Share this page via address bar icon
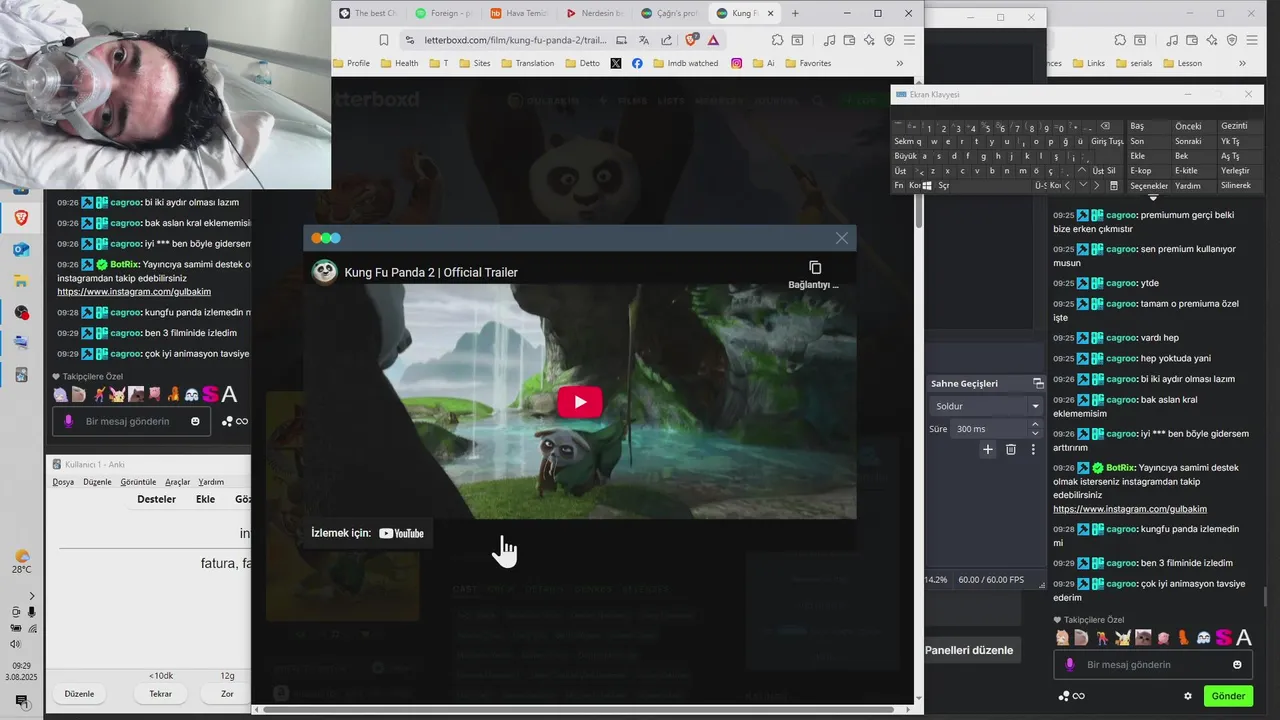The height and width of the screenshot is (720, 1280). (666, 40)
